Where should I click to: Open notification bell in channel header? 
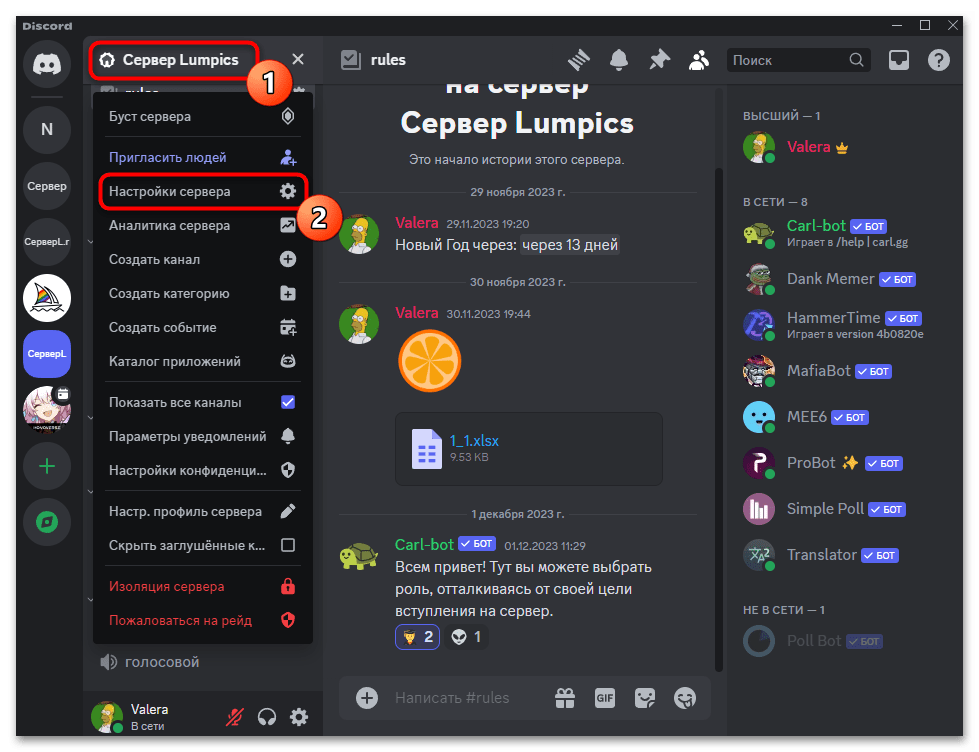click(x=619, y=60)
